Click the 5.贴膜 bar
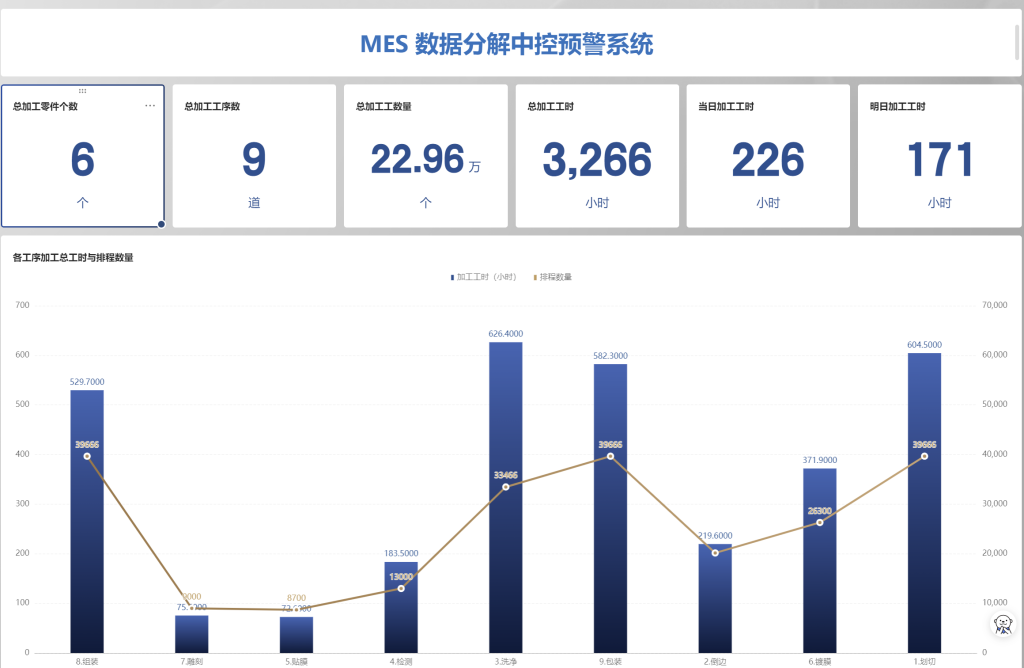1024x668 pixels. coord(296,635)
